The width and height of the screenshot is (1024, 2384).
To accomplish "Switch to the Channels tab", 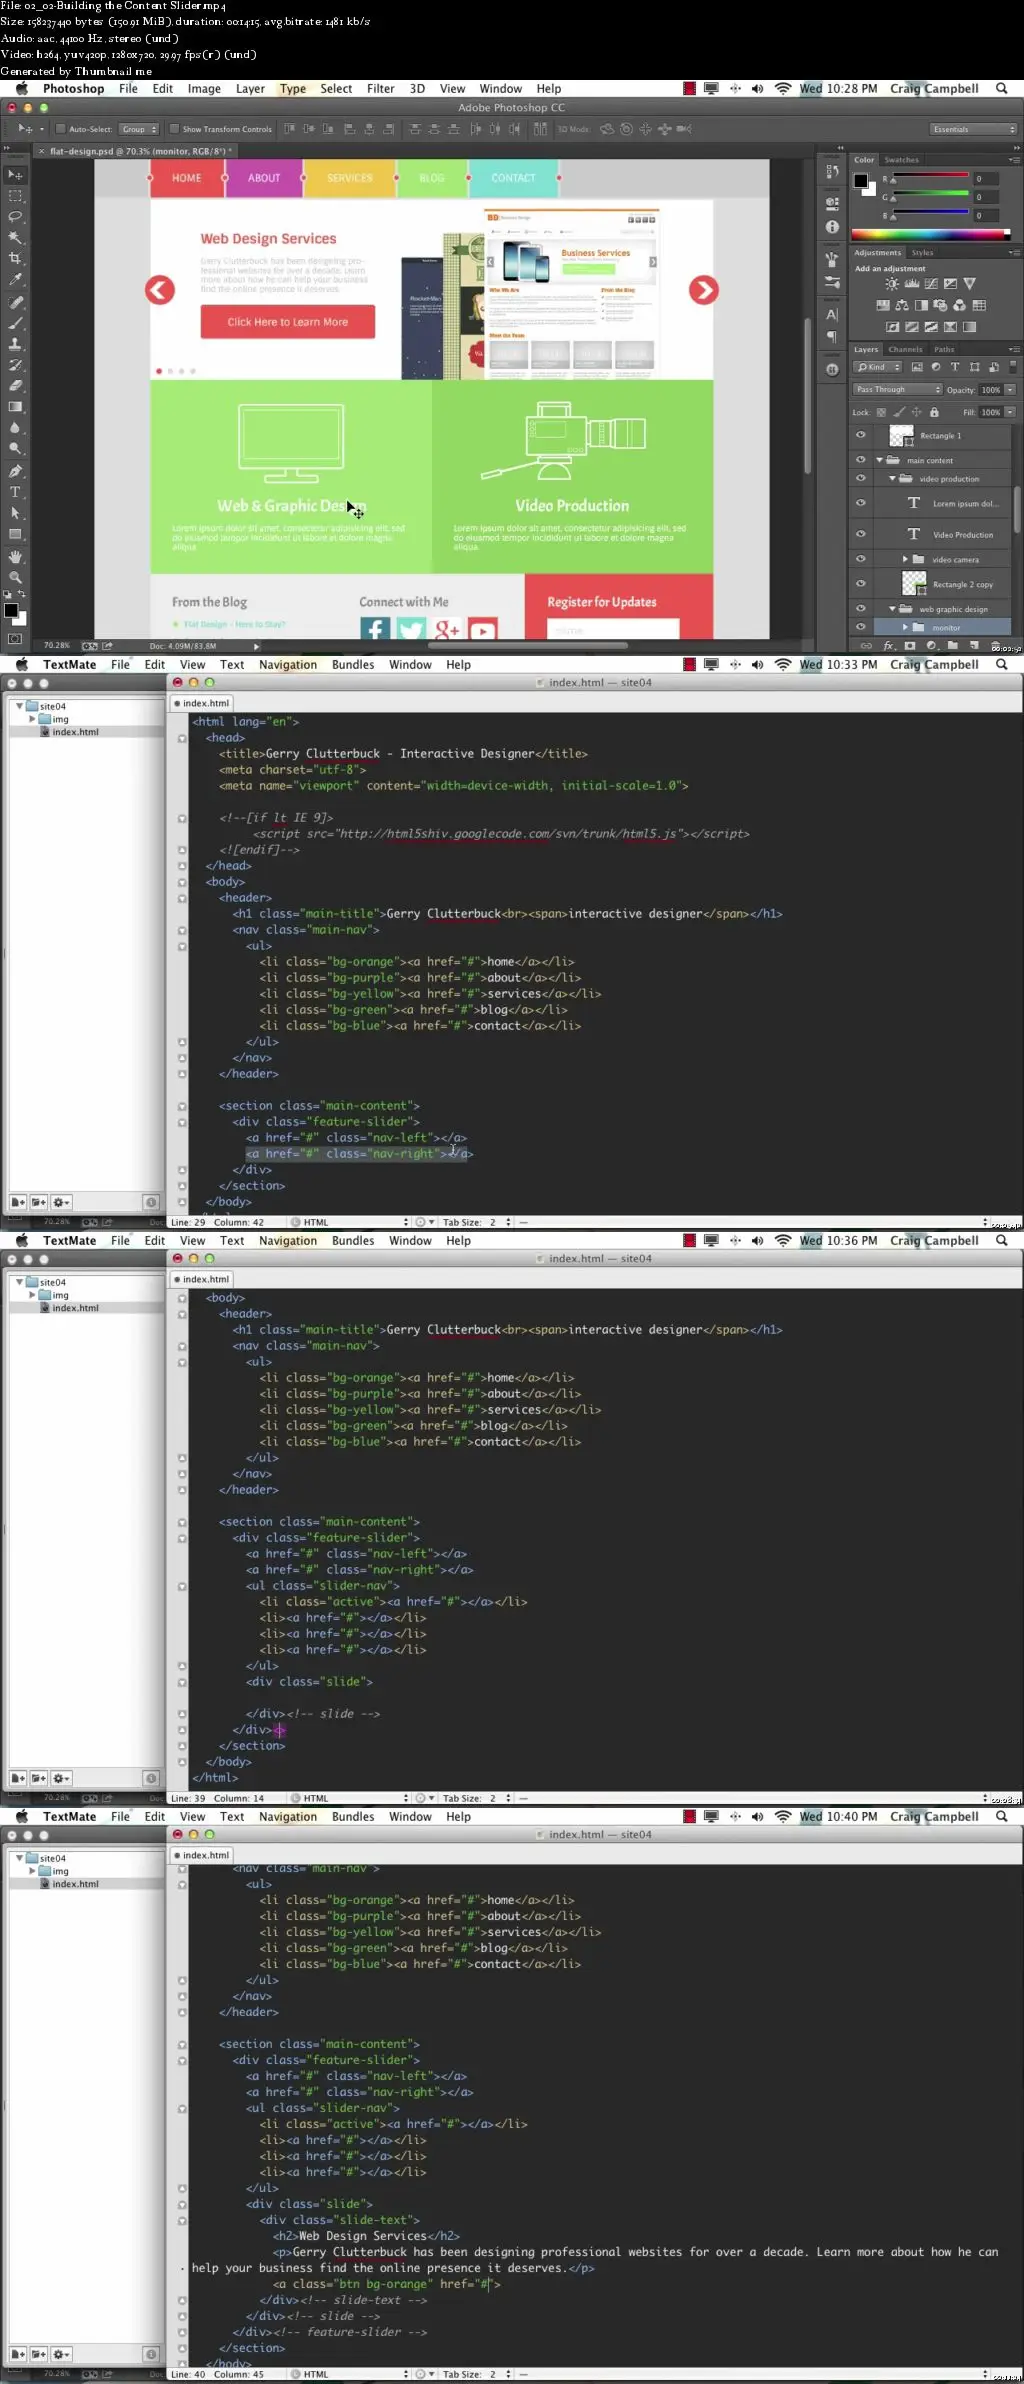I will pos(905,350).
